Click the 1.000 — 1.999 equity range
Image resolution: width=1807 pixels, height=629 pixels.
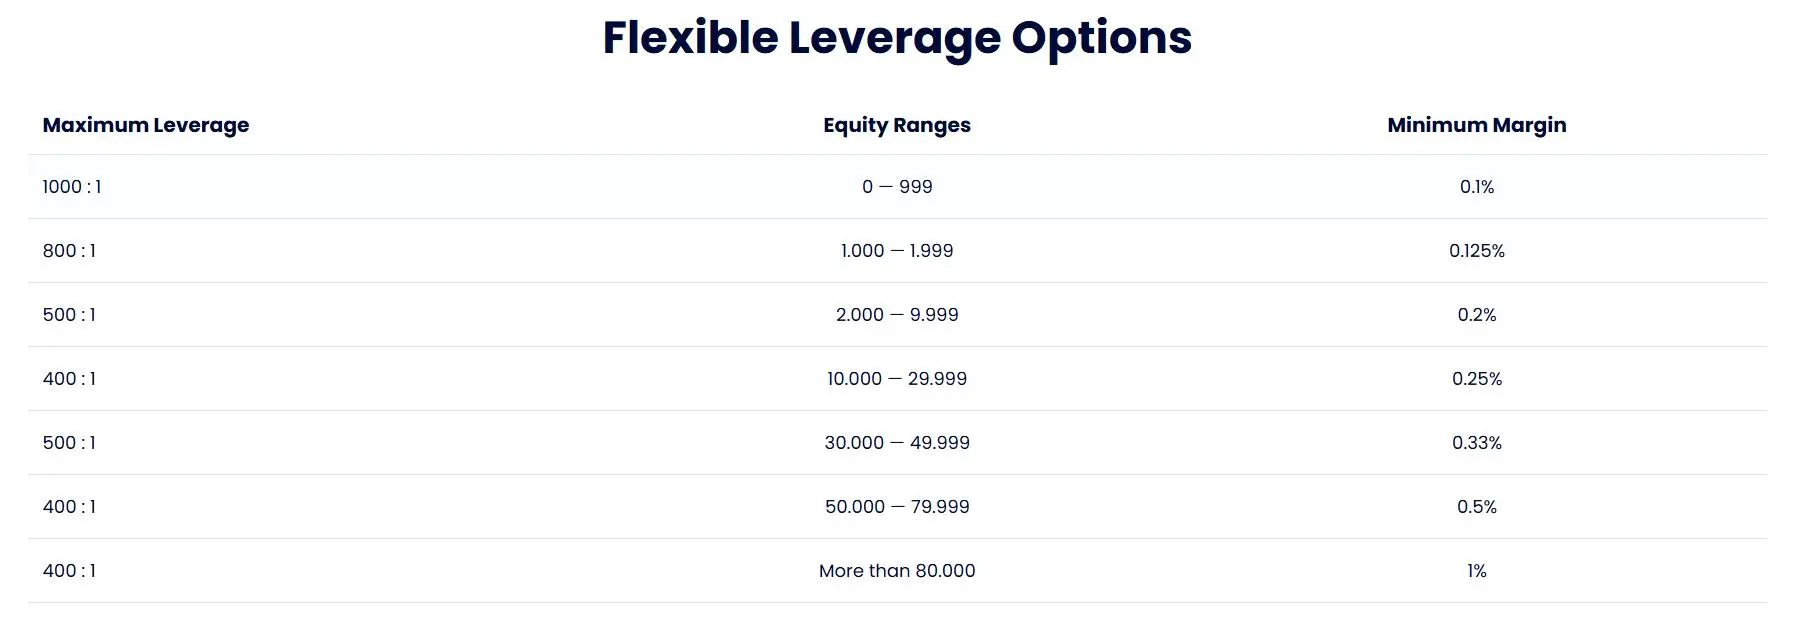click(897, 251)
